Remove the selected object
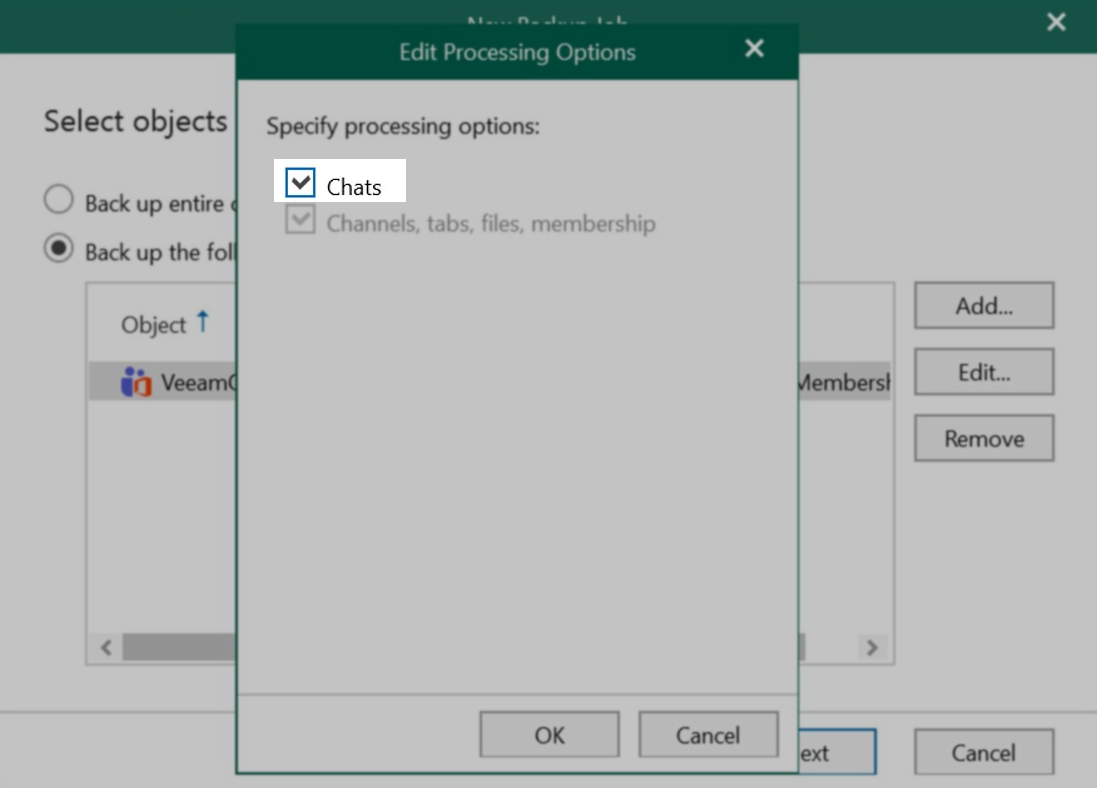Screen dimensions: 1097x788 pyautogui.click(x=984, y=438)
